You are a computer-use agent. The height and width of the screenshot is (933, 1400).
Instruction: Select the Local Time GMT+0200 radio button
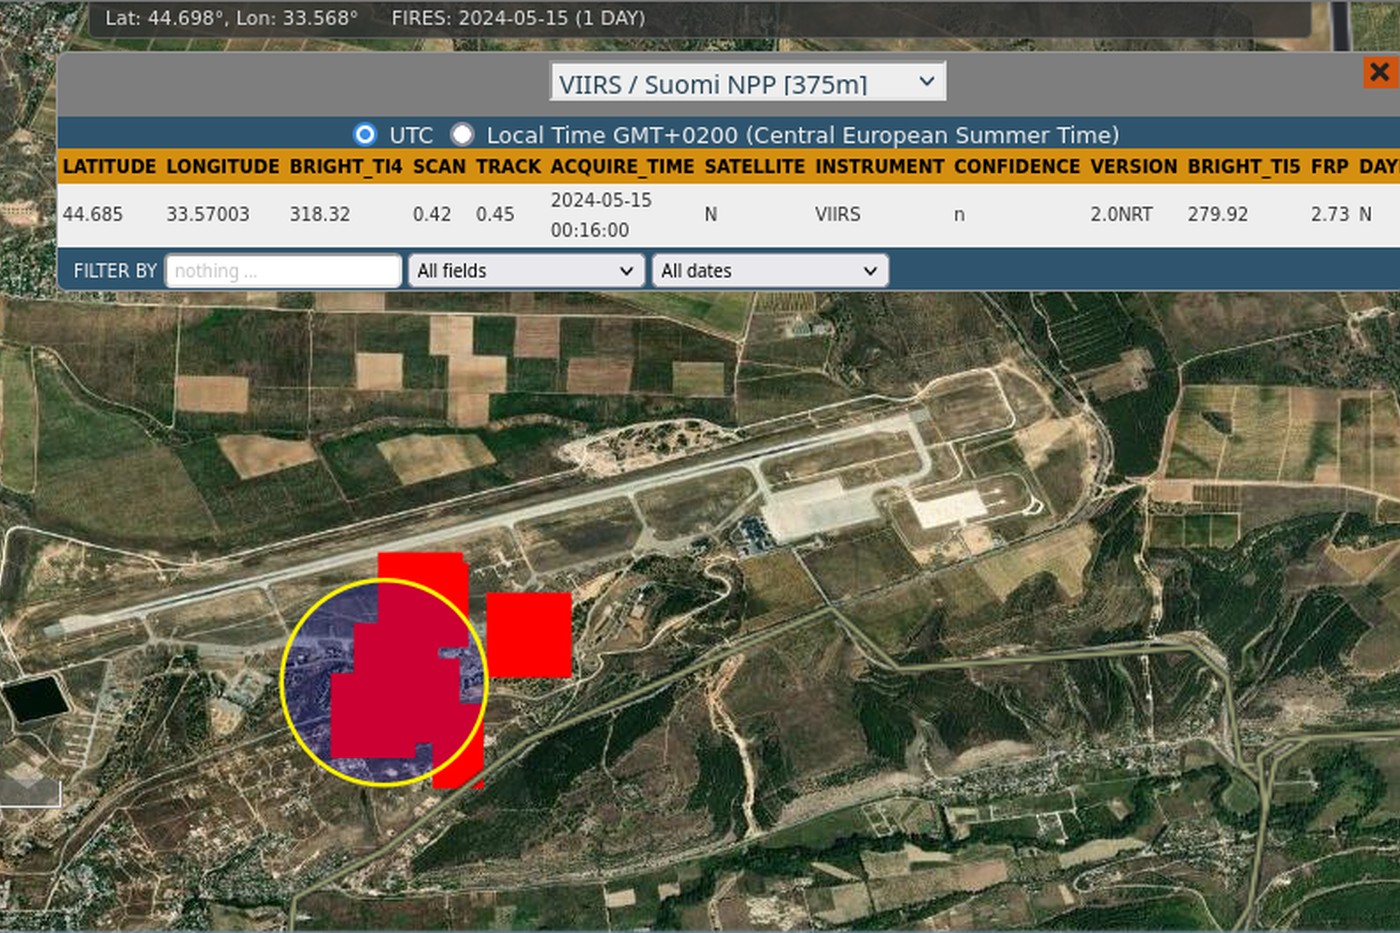pyautogui.click(x=462, y=134)
